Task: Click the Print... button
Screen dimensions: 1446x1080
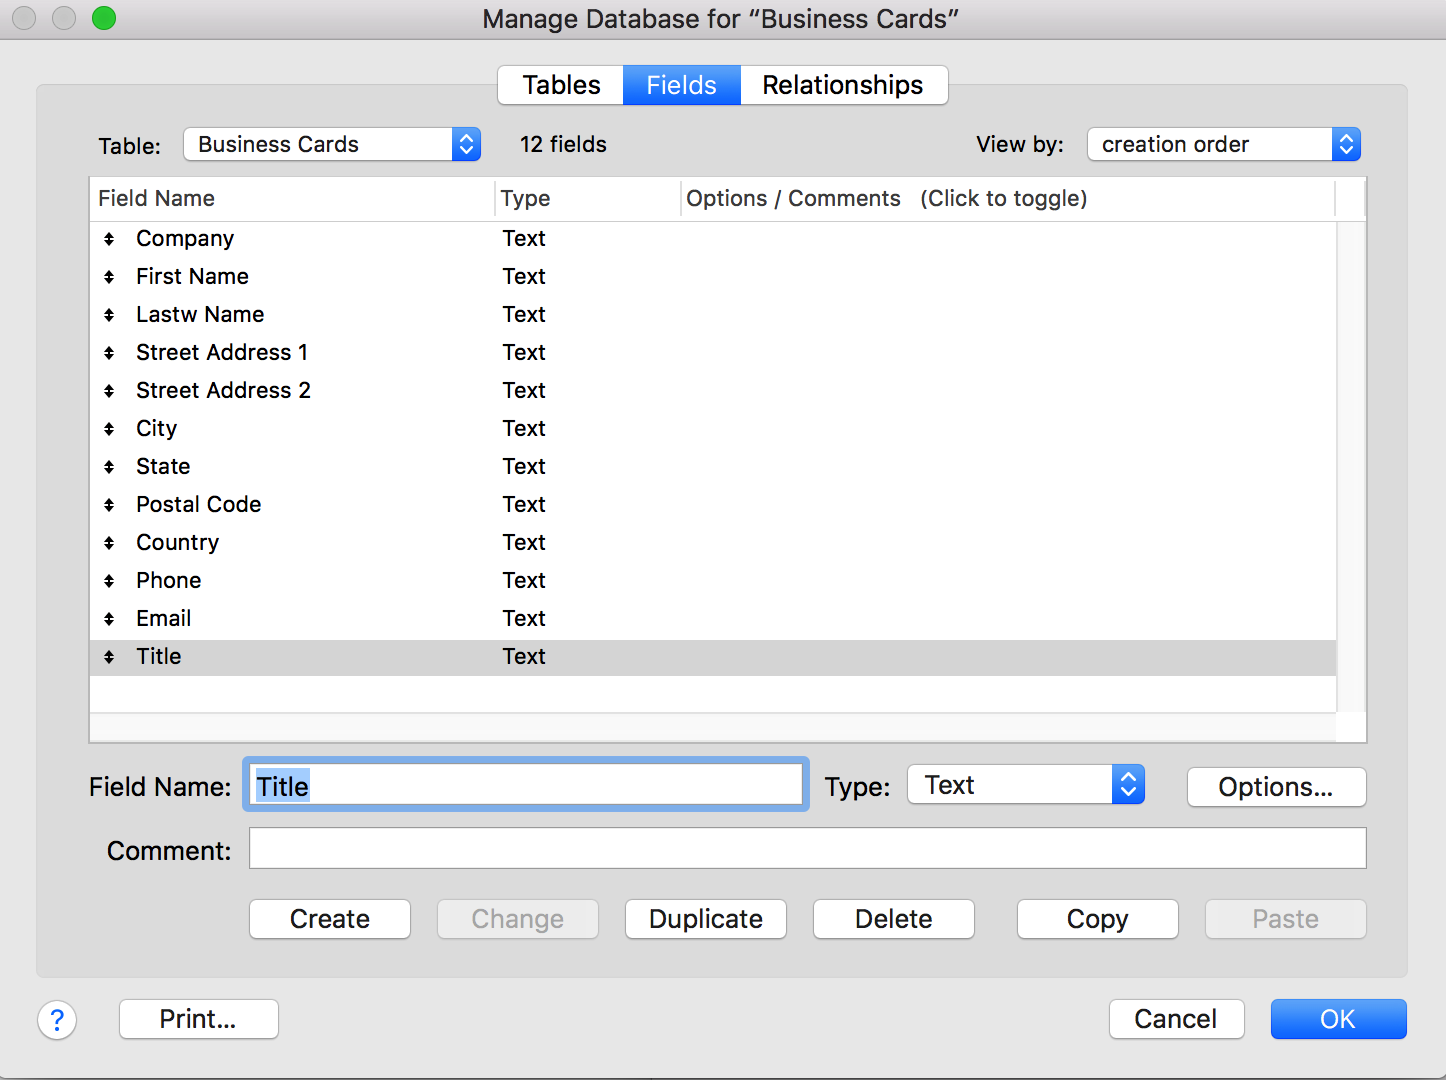Action: click(199, 1019)
